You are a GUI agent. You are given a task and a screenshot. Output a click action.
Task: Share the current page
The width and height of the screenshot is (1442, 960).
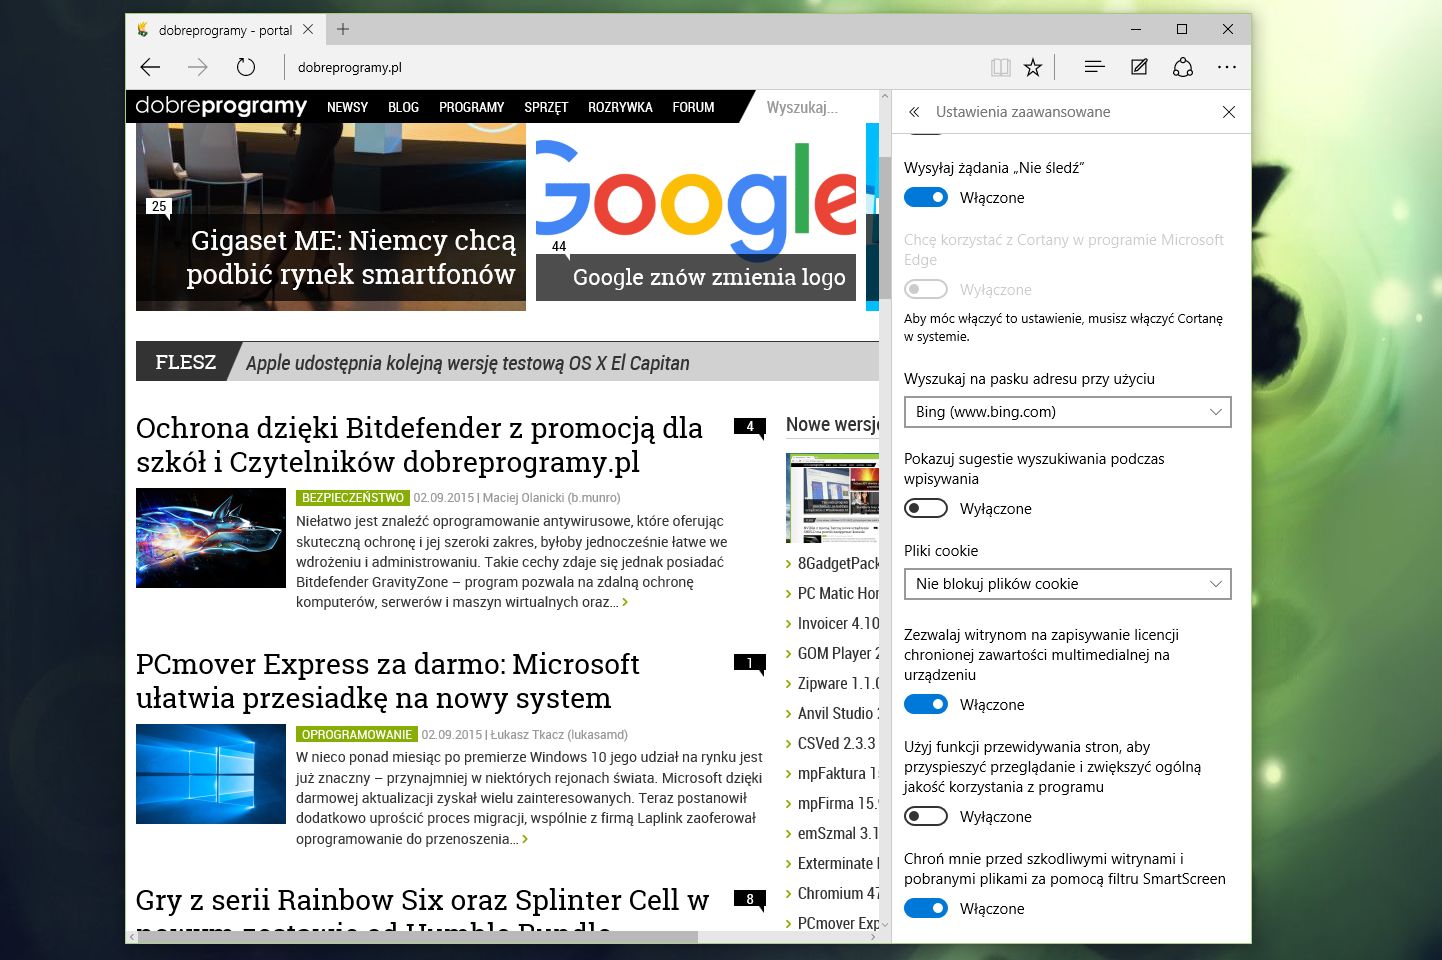(x=1182, y=66)
